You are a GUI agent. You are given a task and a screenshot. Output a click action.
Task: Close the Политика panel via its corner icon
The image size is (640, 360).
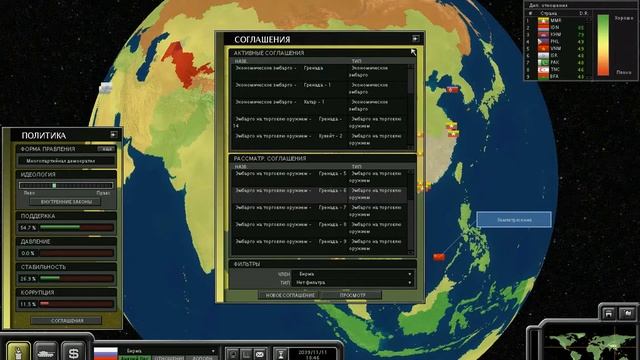pyautogui.click(x=113, y=134)
